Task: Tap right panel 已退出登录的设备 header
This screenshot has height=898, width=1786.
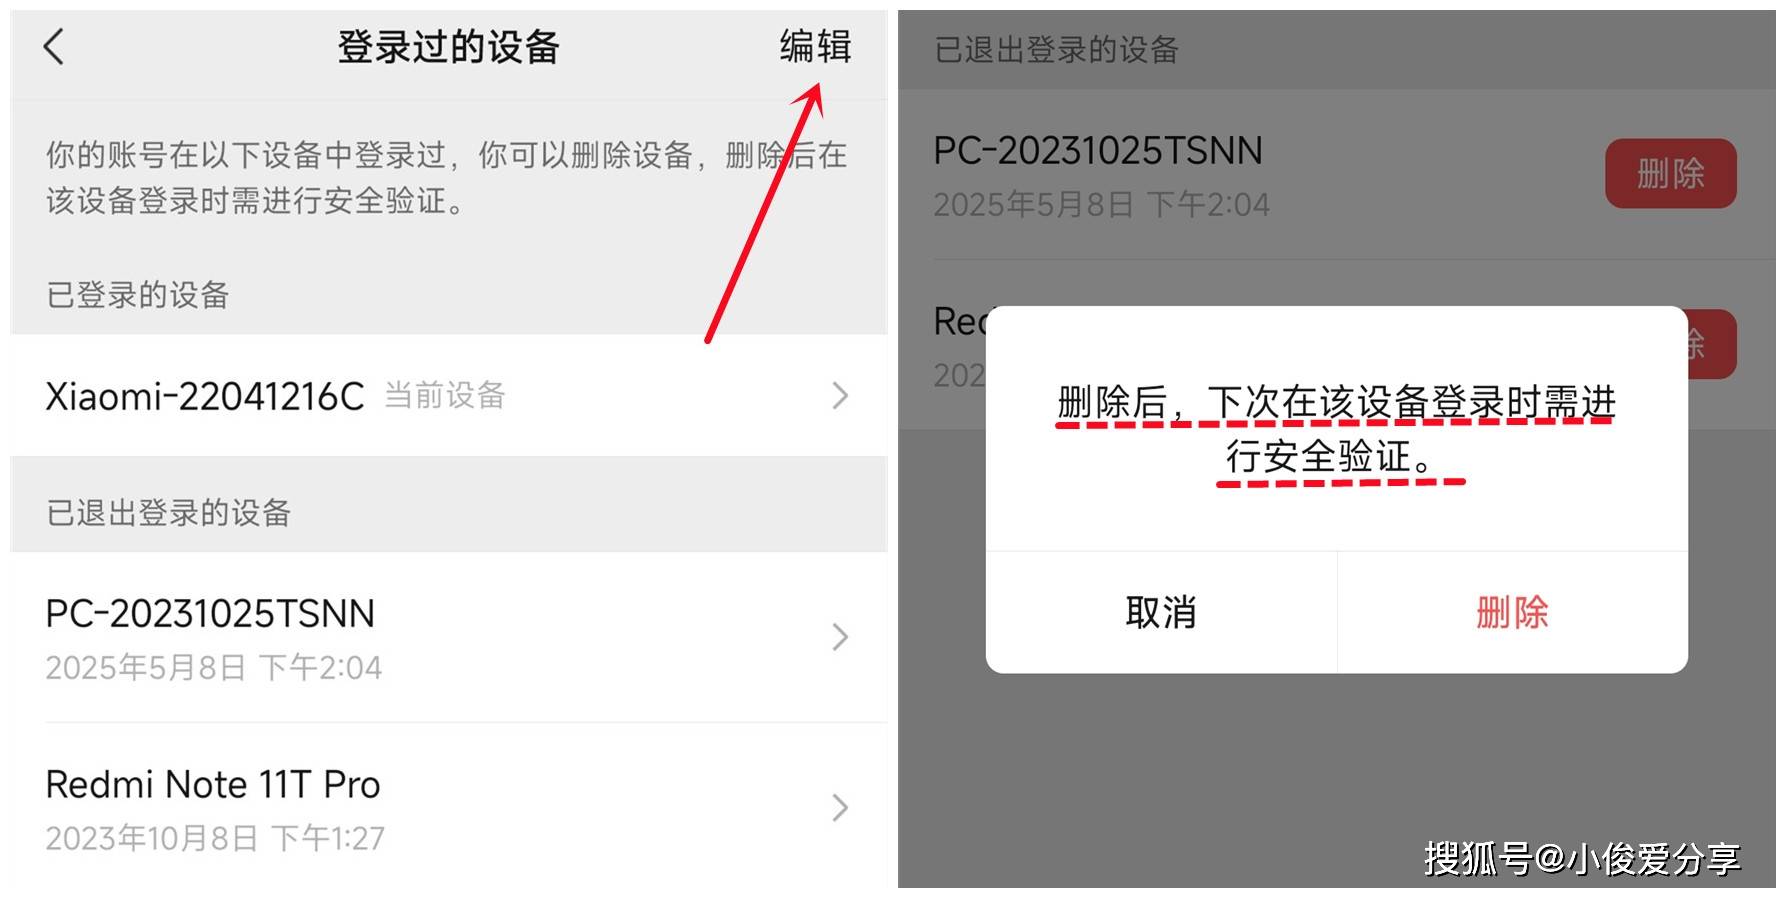Action: [x=1056, y=49]
